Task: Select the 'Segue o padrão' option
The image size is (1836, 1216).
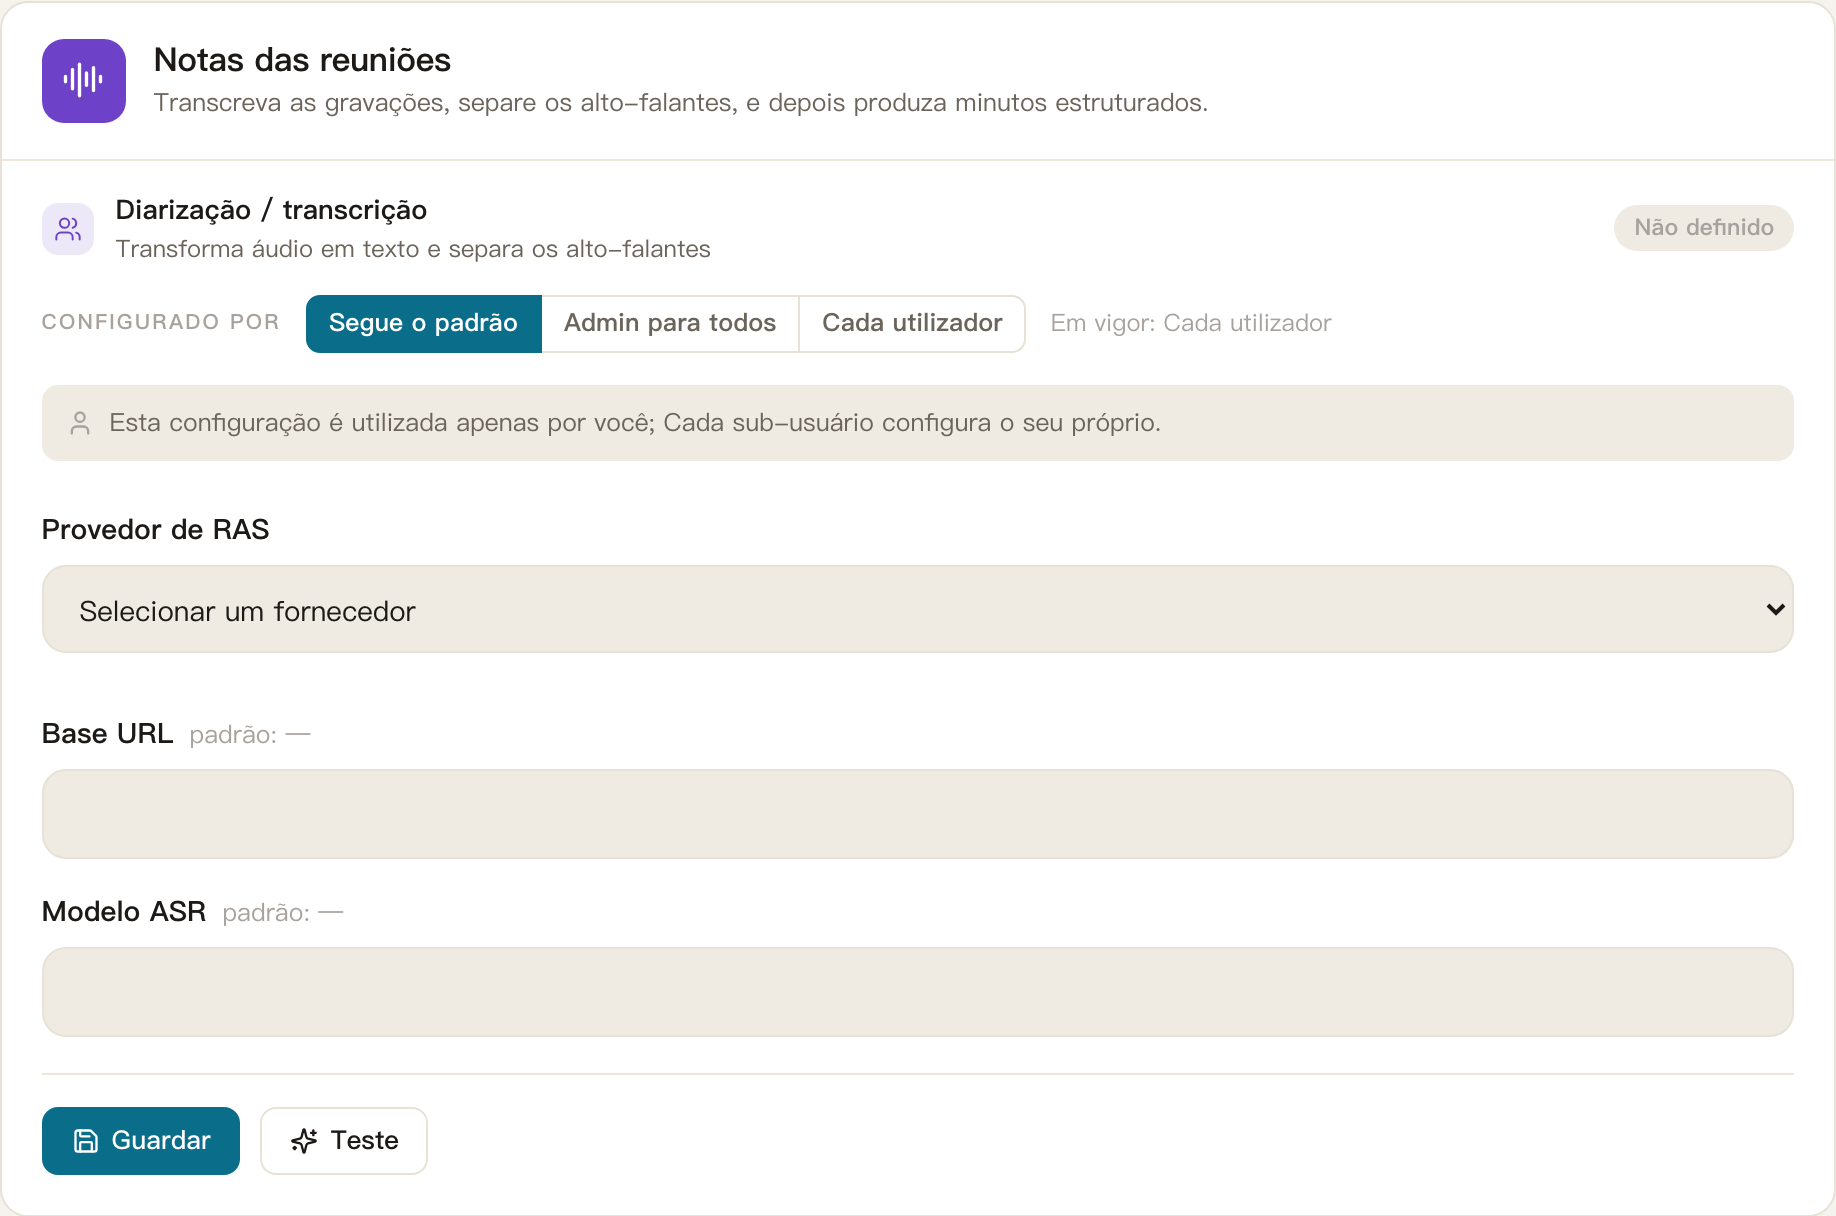Action: [x=423, y=323]
